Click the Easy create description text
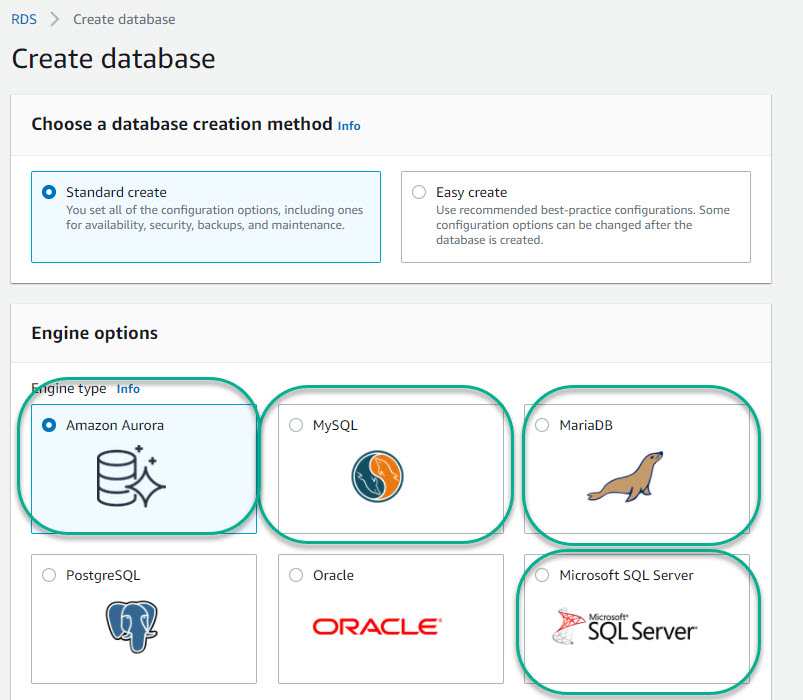803x700 pixels. [x=583, y=225]
